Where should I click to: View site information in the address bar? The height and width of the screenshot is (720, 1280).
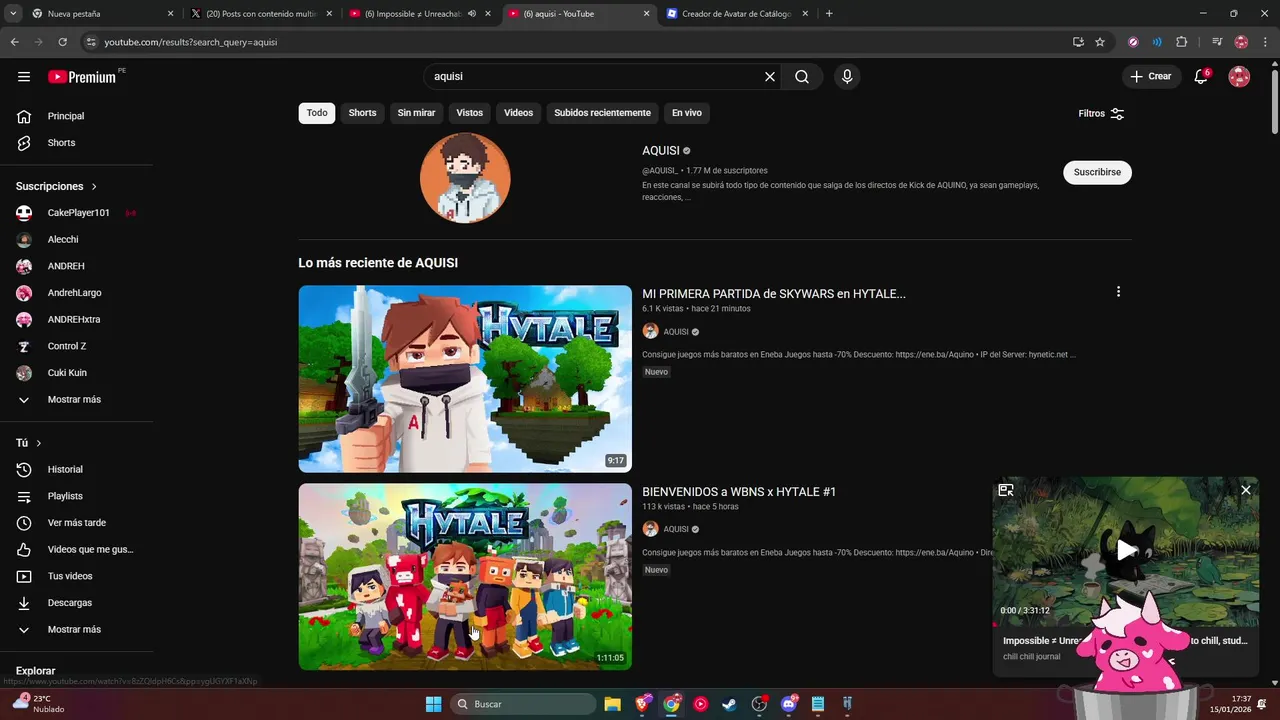click(91, 42)
